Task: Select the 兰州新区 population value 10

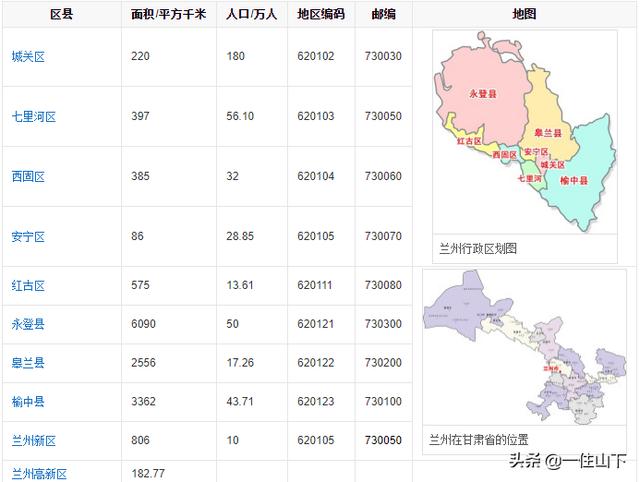Action: click(x=233, y=440)
